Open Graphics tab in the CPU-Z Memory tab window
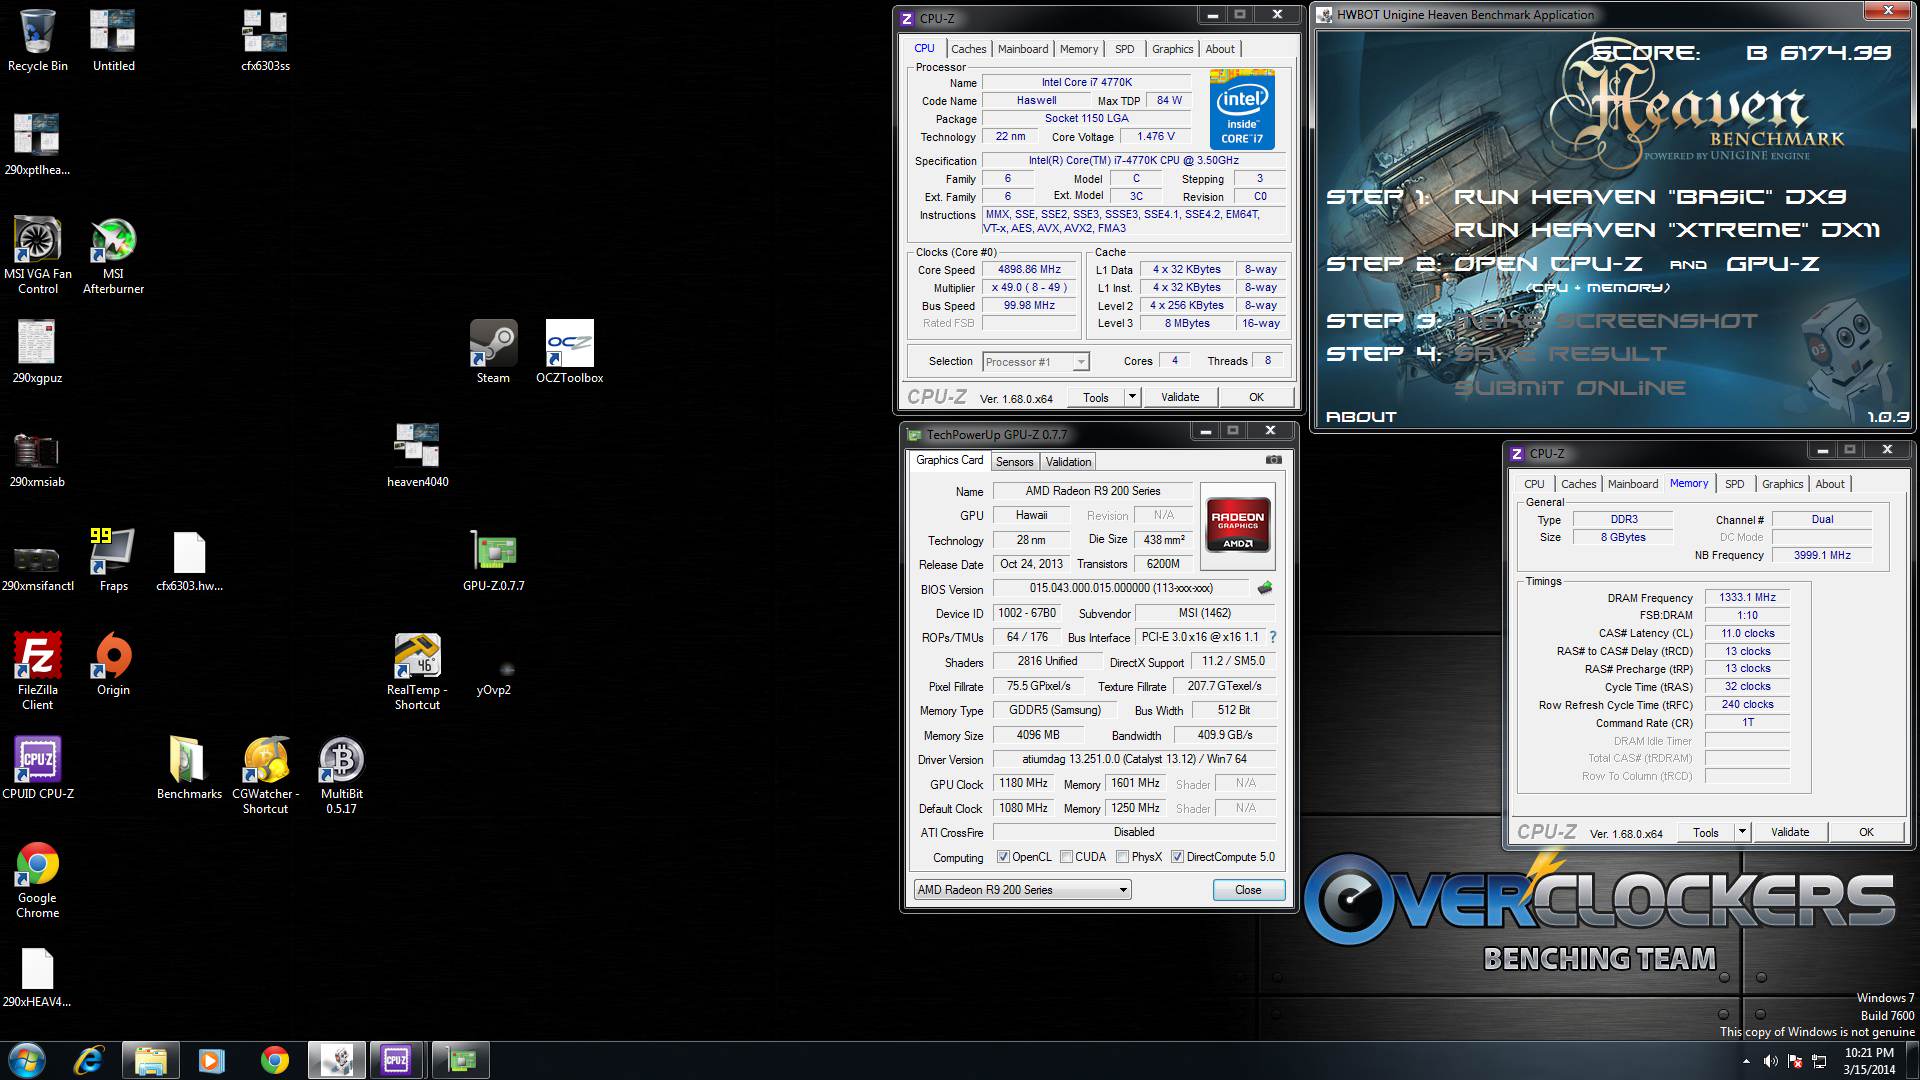Screen dimensions: 1920x1080 (x=1782, y=484)
